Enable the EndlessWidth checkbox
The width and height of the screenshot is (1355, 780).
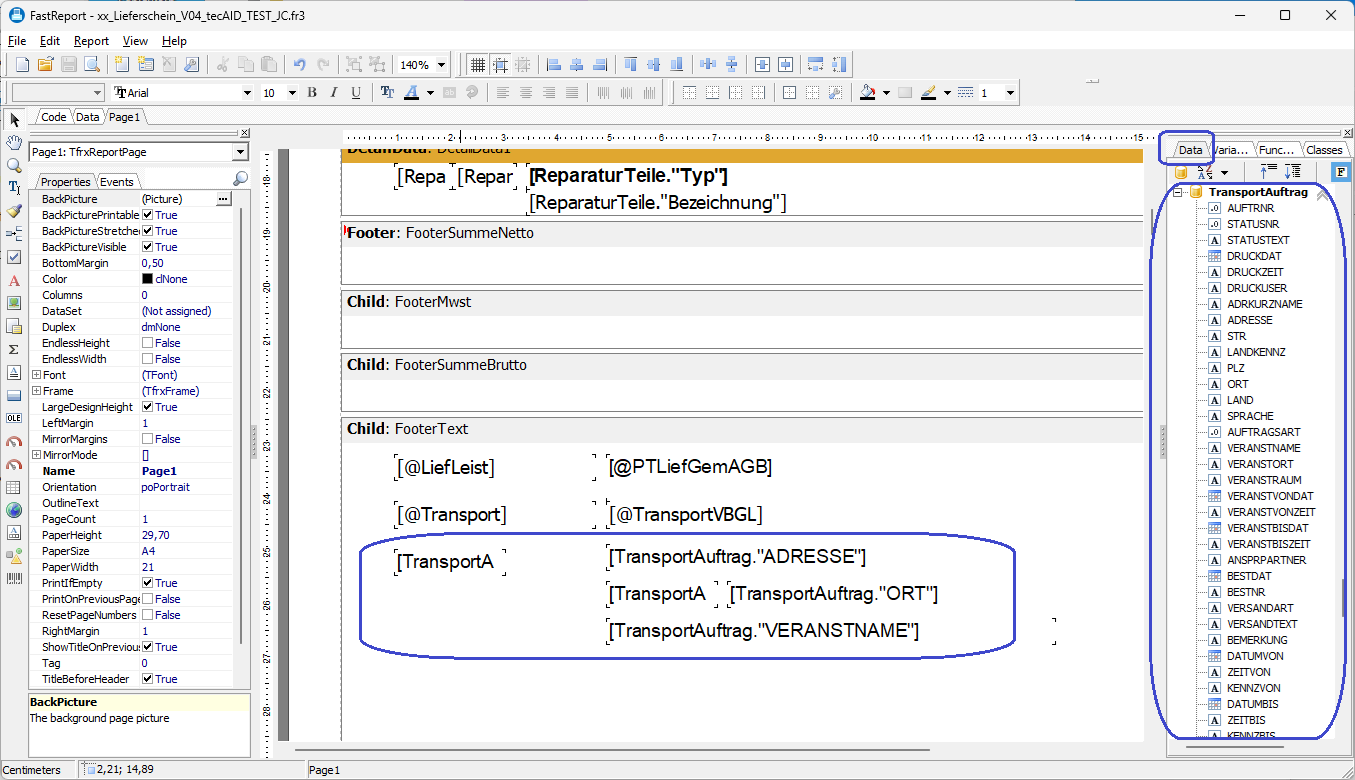pos(147,359)
